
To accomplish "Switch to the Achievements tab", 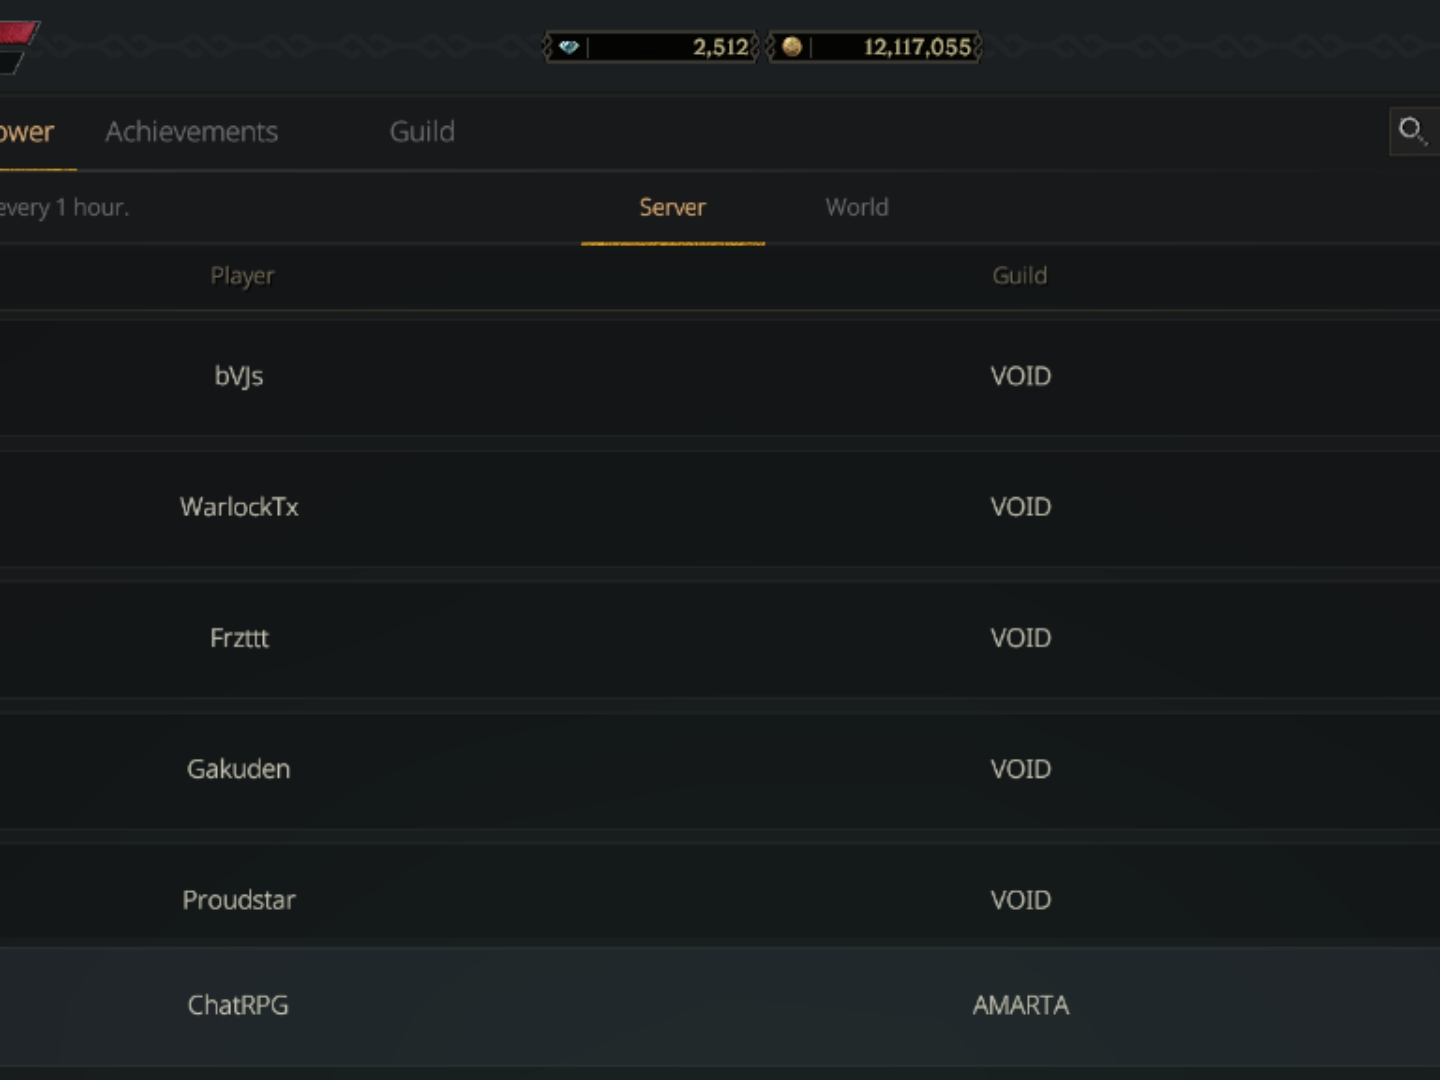I will coord(192,132).
